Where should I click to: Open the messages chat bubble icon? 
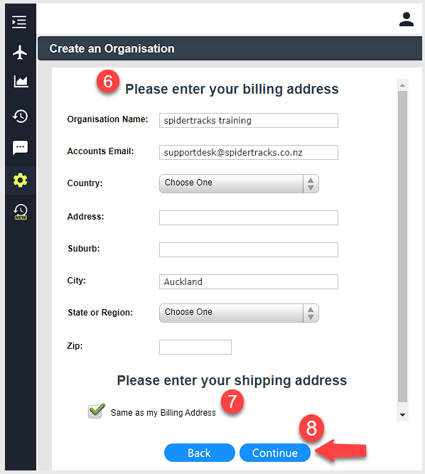pos(20,148)
